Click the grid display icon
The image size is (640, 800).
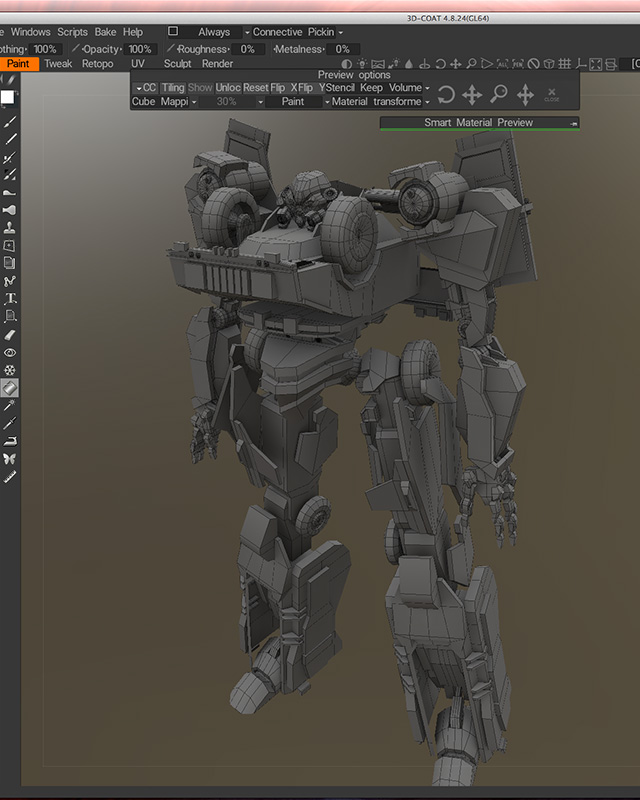point(564,64)
